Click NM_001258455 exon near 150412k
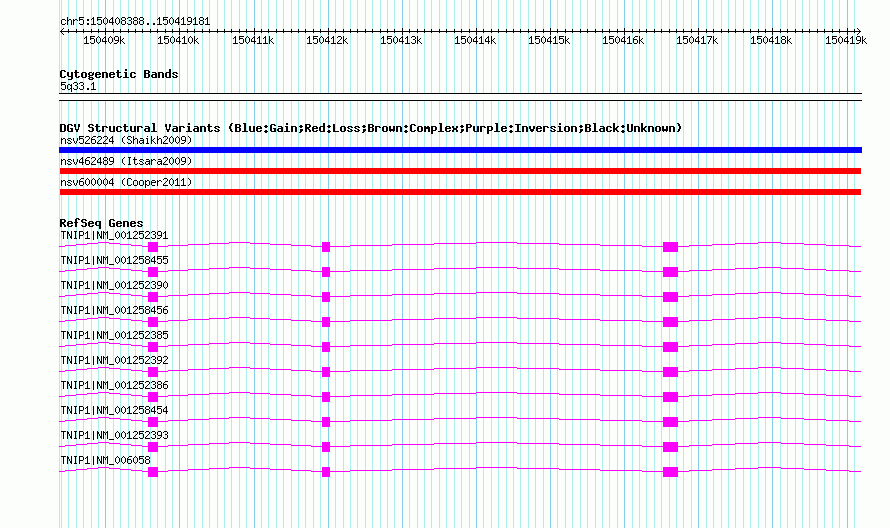The height and width of the screenshot is (528, 890). [x=326, y=272]
